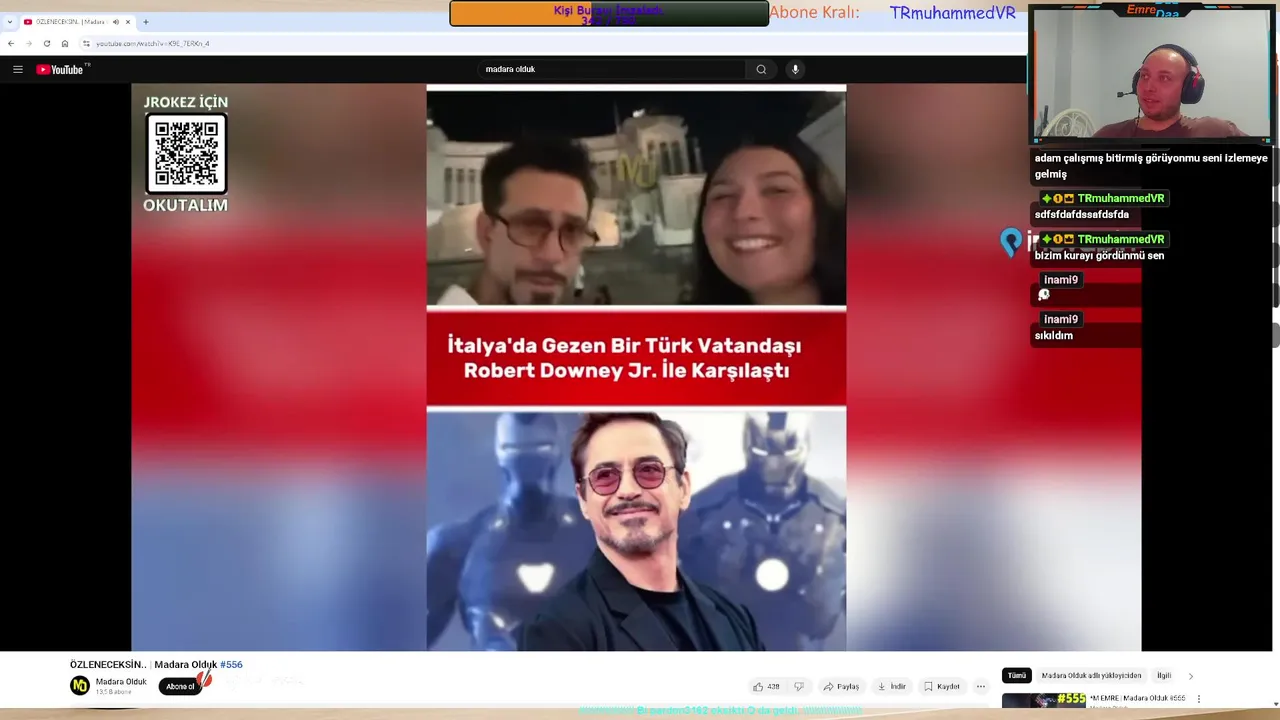View site information icon in address bar
This screenshot has height=720, width=1280.
pos(86,43)
